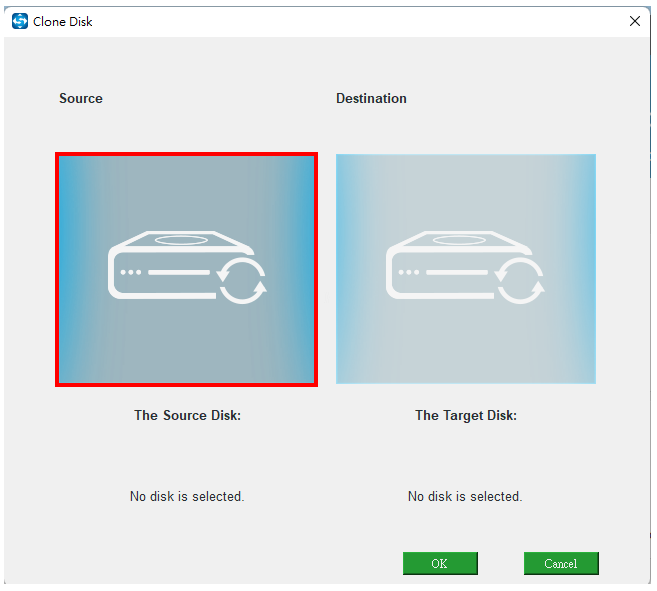Click the Clone Disk app icon

(20, 21)
